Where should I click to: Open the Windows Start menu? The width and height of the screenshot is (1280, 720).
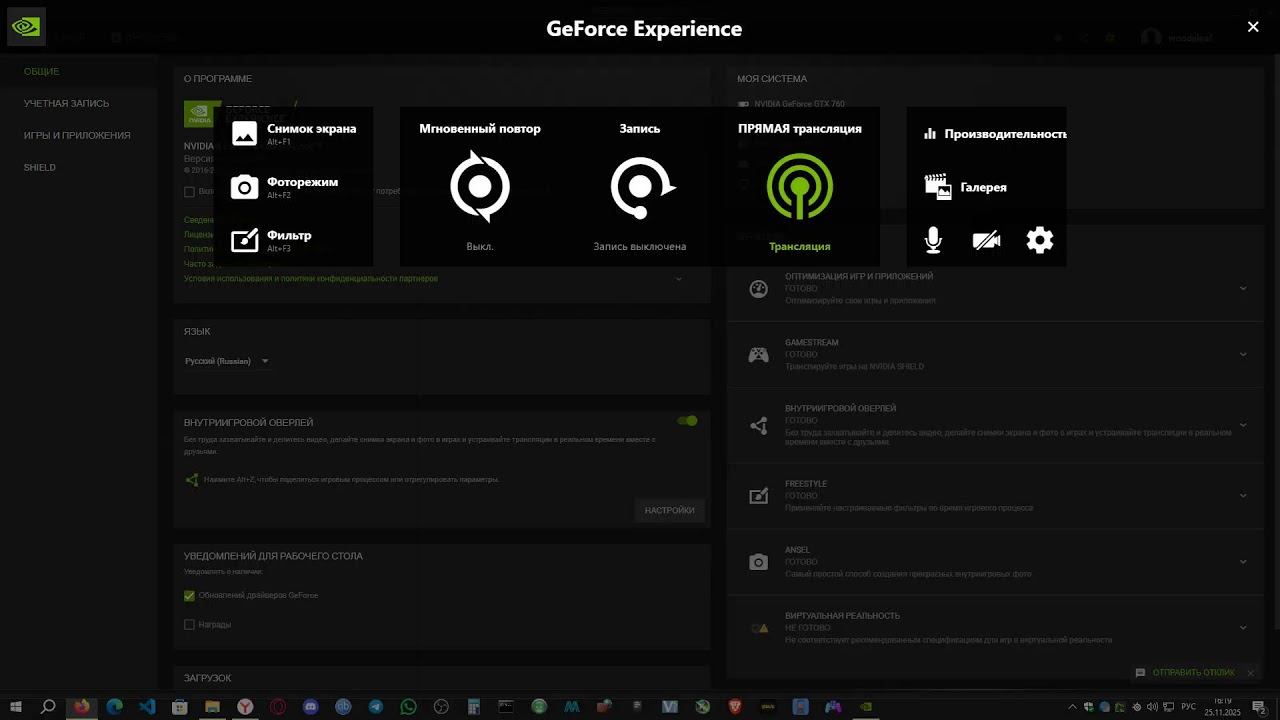coord(16,707)
